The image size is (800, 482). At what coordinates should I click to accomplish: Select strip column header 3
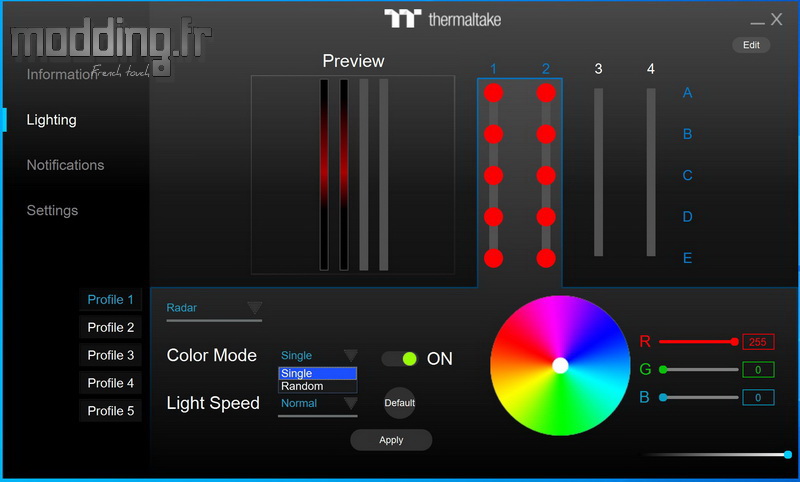[598, 69]
